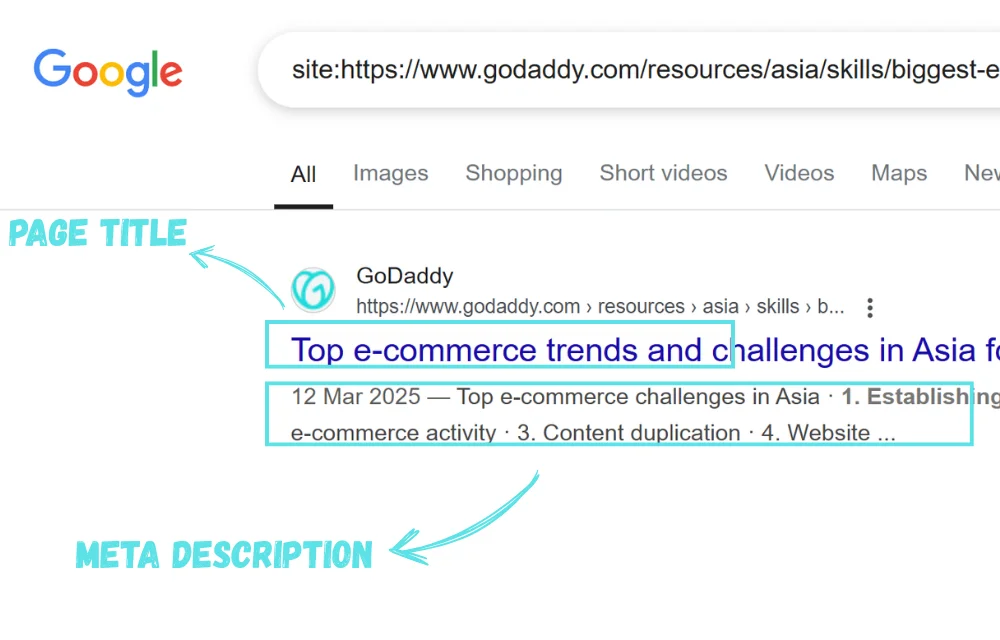
Task: Select the Videos search tab
Action: 798,173
